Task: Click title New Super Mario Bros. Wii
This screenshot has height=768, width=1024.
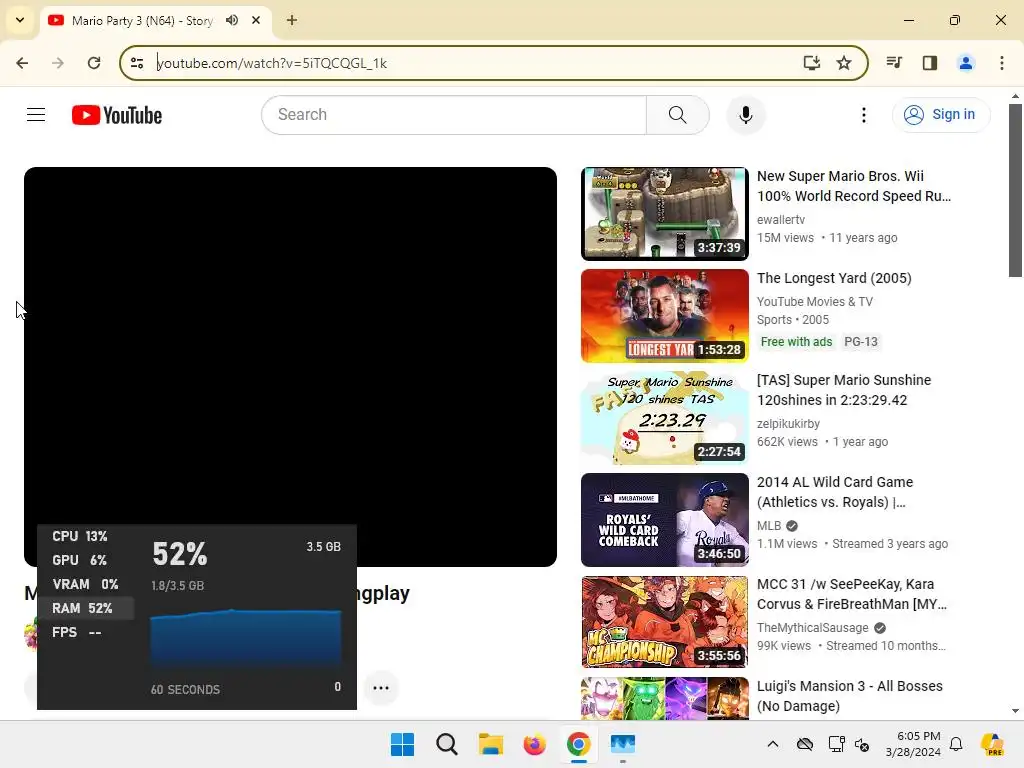Action: [x=854, y=186]
